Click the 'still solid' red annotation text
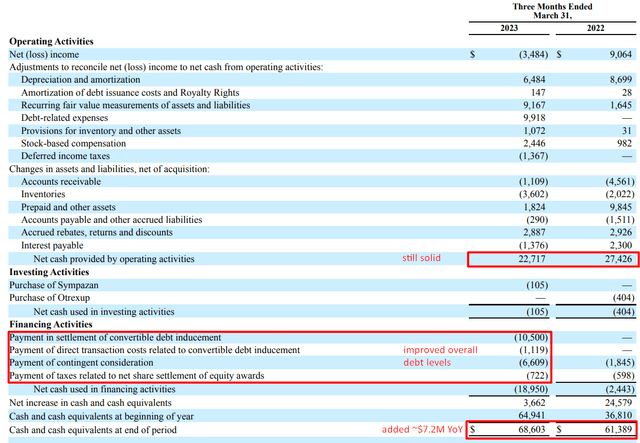The width and height of the screenshot is (640, 443). [x=421, y=258]
